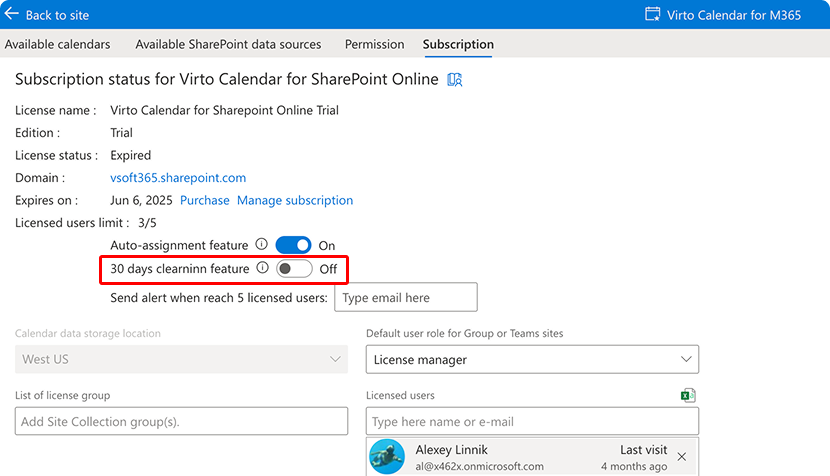Open the Manage subscription link
This screenshot has height=476, width=830.
[x=295, y=200]
